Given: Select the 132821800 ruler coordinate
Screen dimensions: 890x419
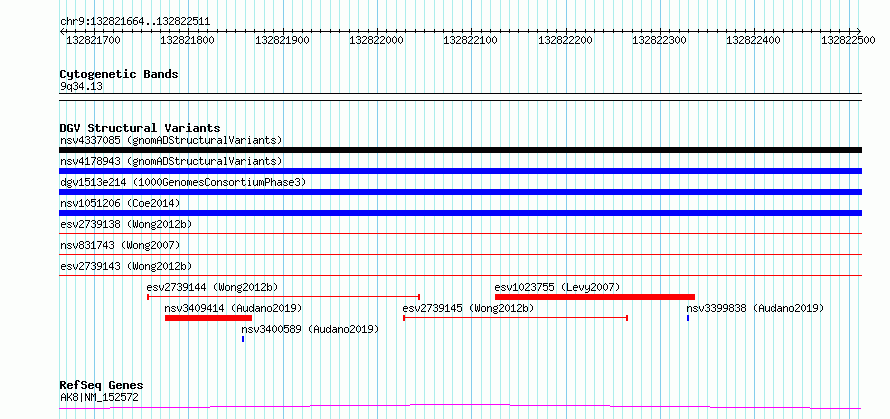Looking at the screenshot, I should point(187,40).
